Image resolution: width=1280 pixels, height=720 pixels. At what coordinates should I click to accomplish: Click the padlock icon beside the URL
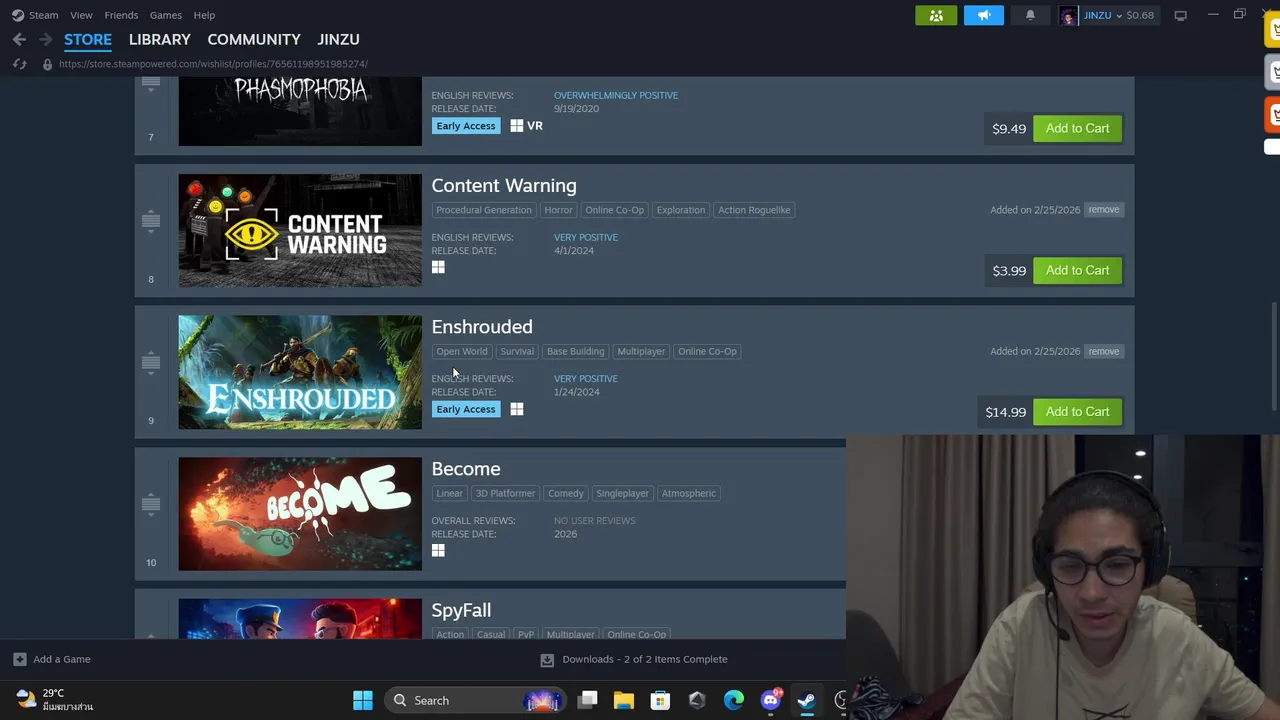coord(47,64)
